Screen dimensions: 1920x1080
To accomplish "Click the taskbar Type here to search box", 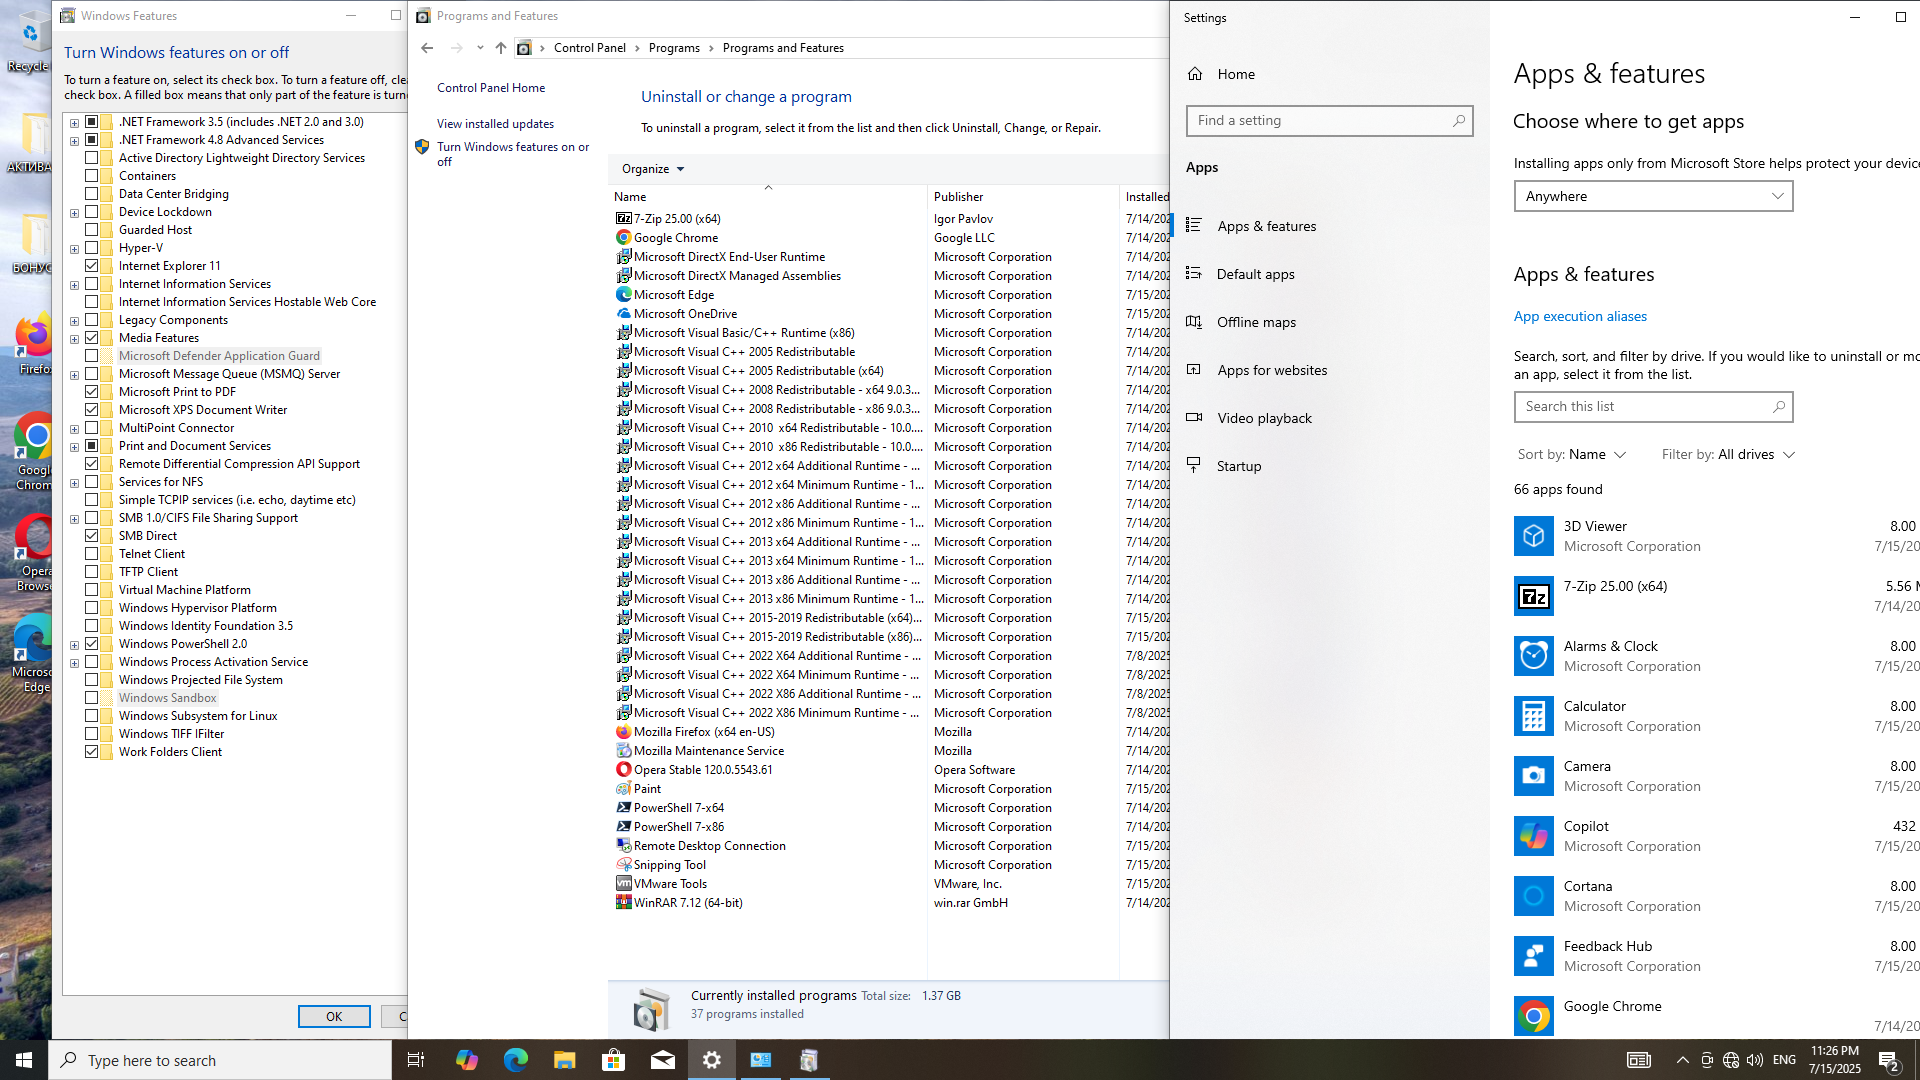I will pyautogui.click(x=220, y=1060).
